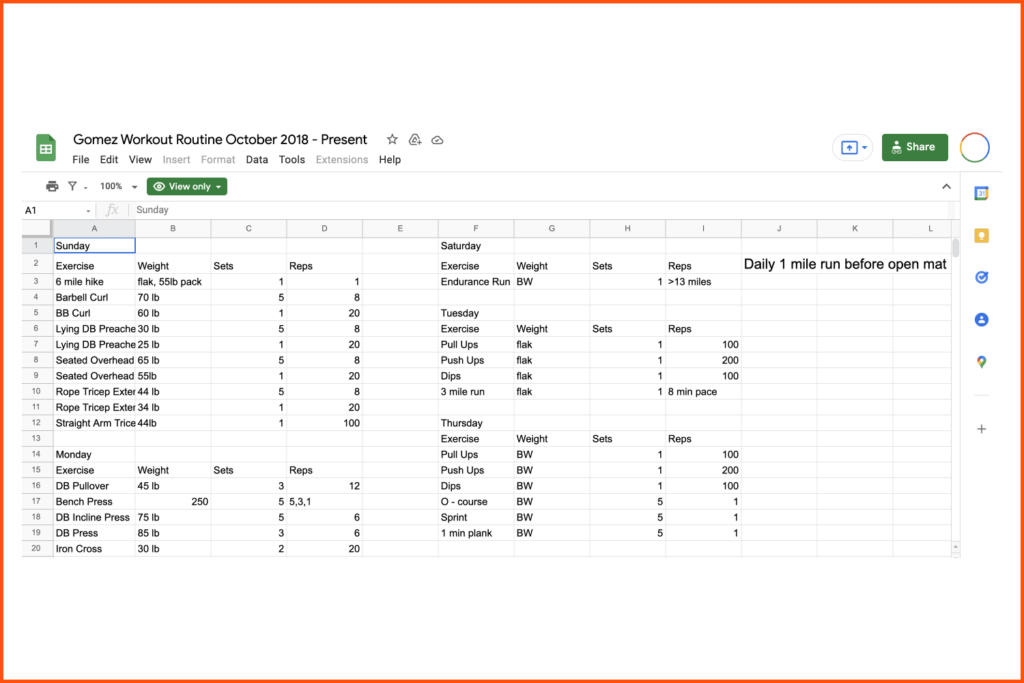Print the spreadsheet using the printer icon
Screen dimensions: 1024x683
coord(50,186)
